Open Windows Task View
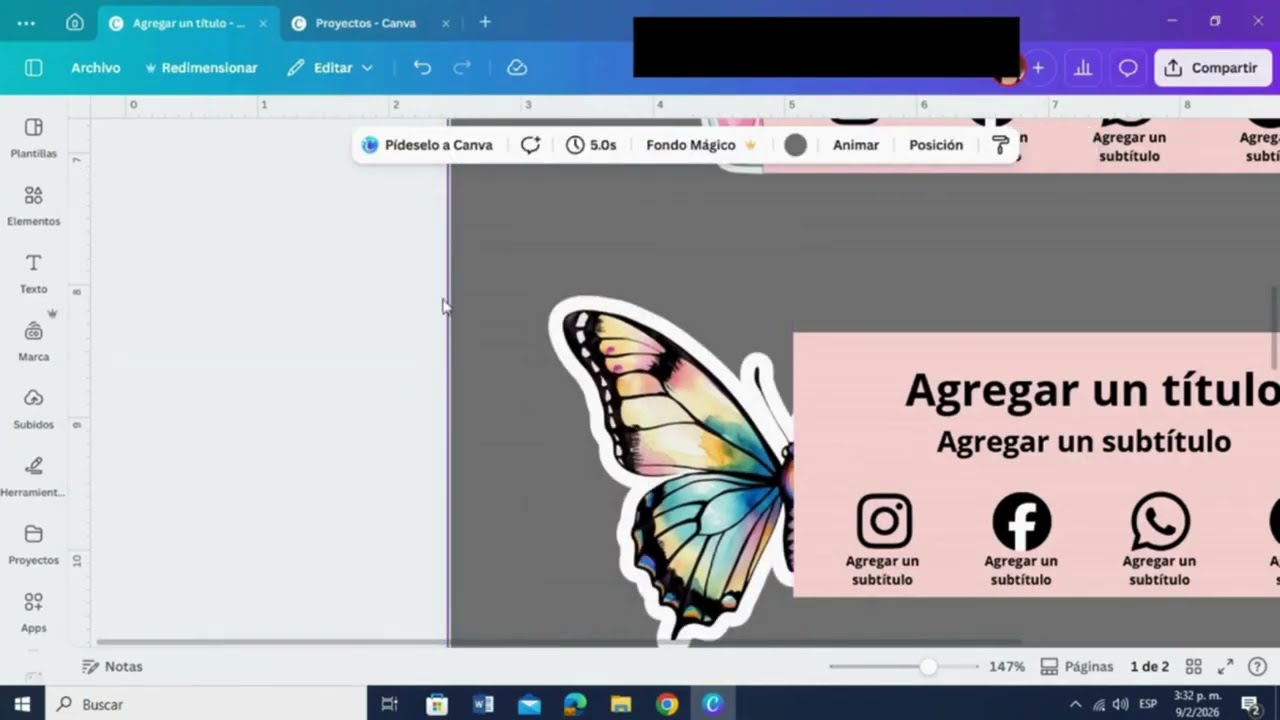 coord(390,704)
